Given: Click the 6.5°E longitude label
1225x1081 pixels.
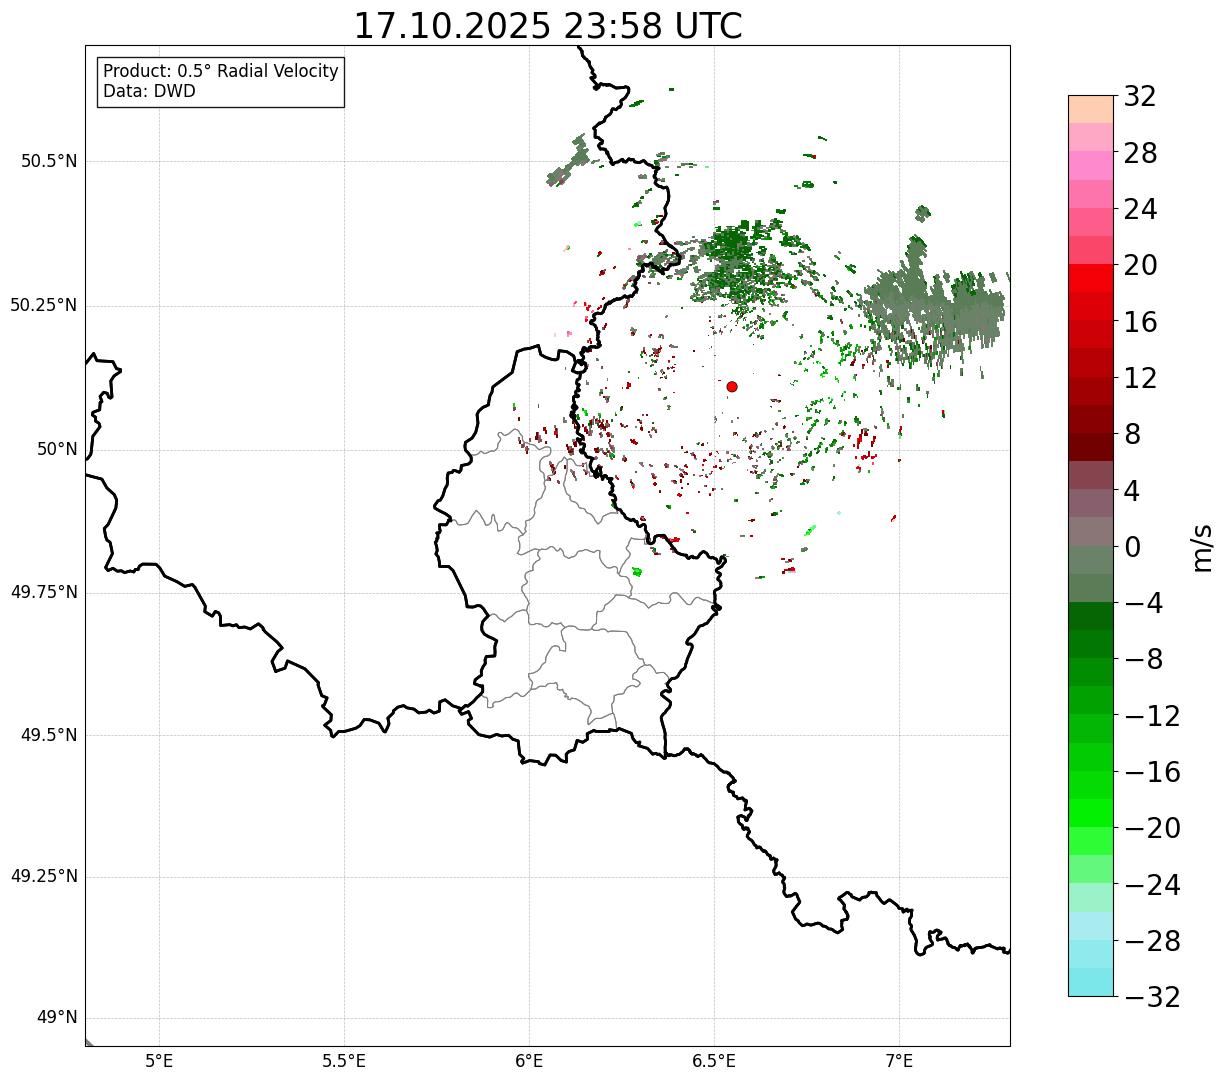Looking at the screenshot, I should click(x=714, y=1061).
